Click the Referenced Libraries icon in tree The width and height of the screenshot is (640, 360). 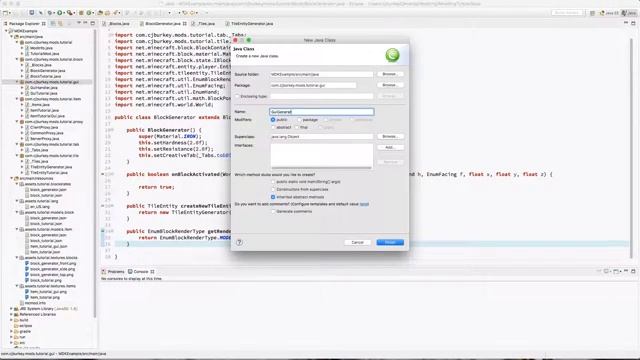click(x=16, y=314)
